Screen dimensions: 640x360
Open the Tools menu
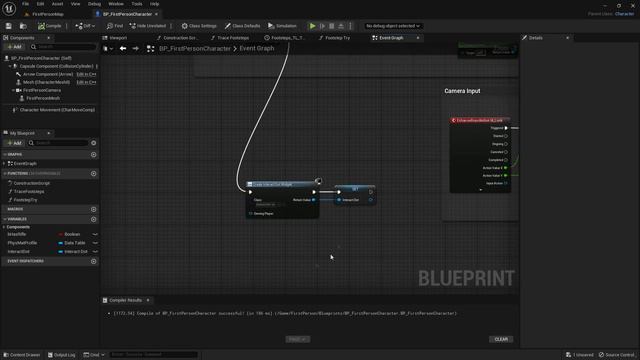137,4
